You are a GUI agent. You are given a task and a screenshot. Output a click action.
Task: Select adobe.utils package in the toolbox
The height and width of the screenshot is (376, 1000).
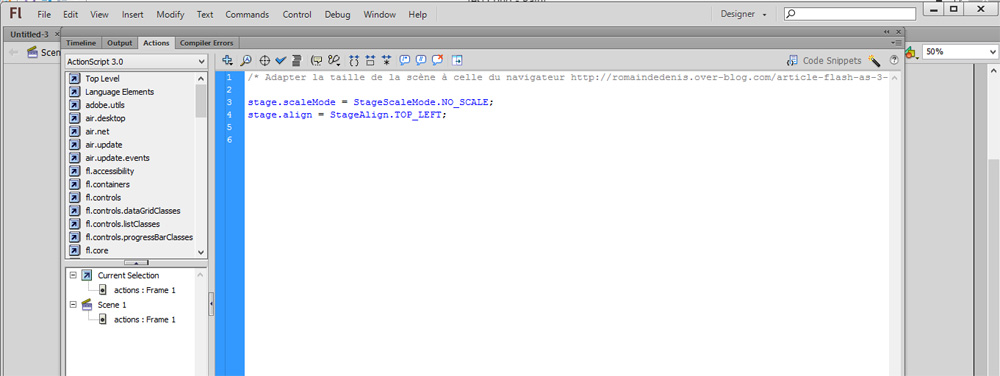(x=105, y=105)
